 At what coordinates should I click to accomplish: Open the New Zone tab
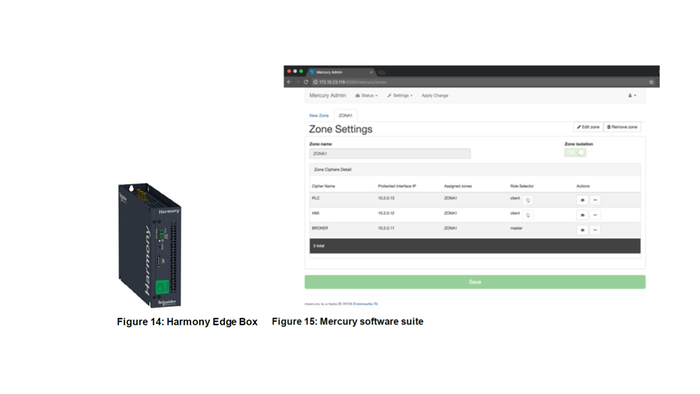pyautogui.click(x=319, y=116)
